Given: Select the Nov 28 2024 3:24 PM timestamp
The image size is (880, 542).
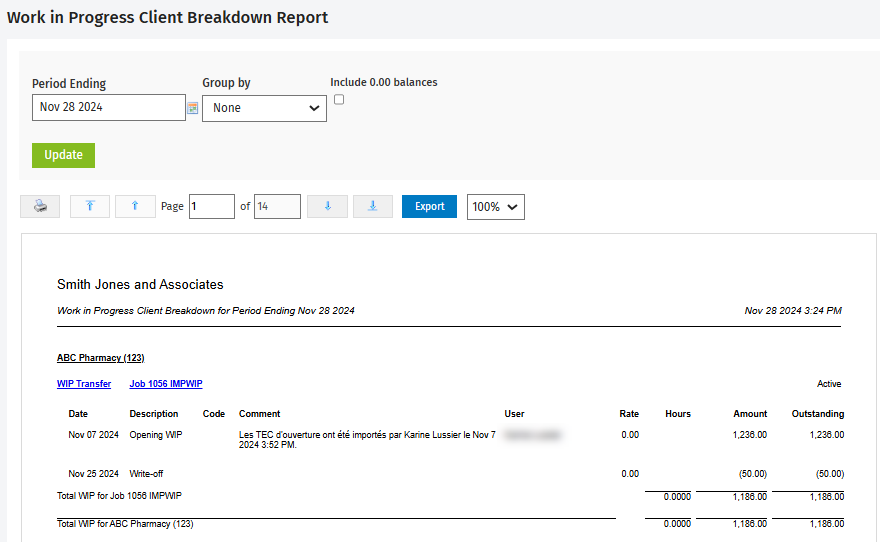Looking at the screenshot, I should pos(793,311).
